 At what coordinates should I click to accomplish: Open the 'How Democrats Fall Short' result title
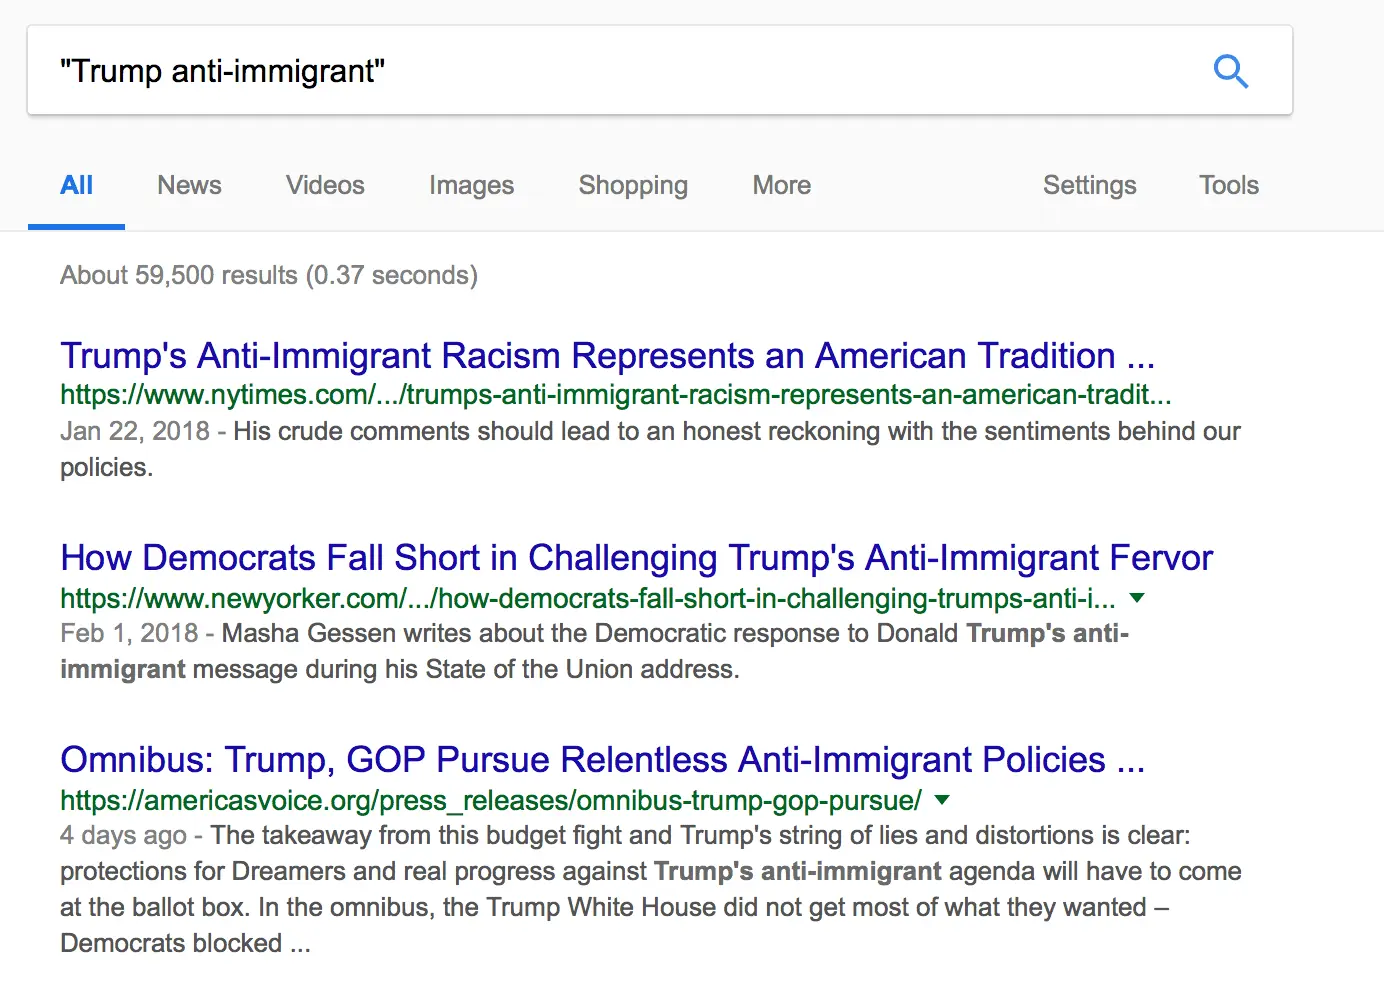(x=636, y=558)
